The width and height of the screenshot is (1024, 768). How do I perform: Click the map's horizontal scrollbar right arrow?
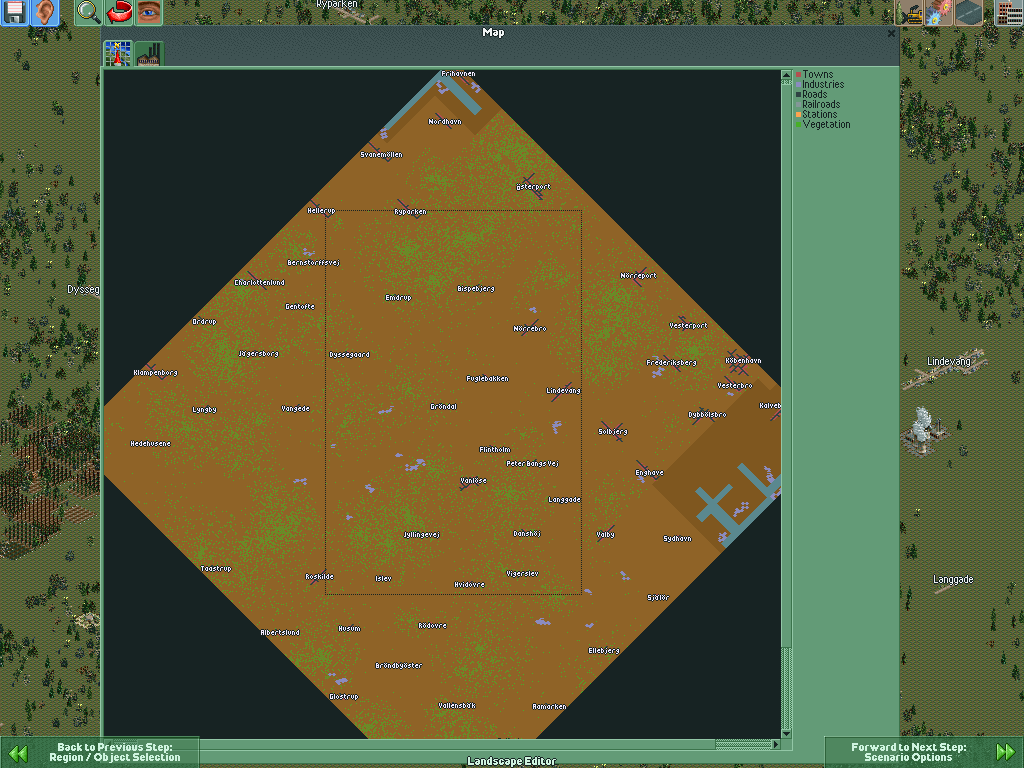tap(776, 744)
